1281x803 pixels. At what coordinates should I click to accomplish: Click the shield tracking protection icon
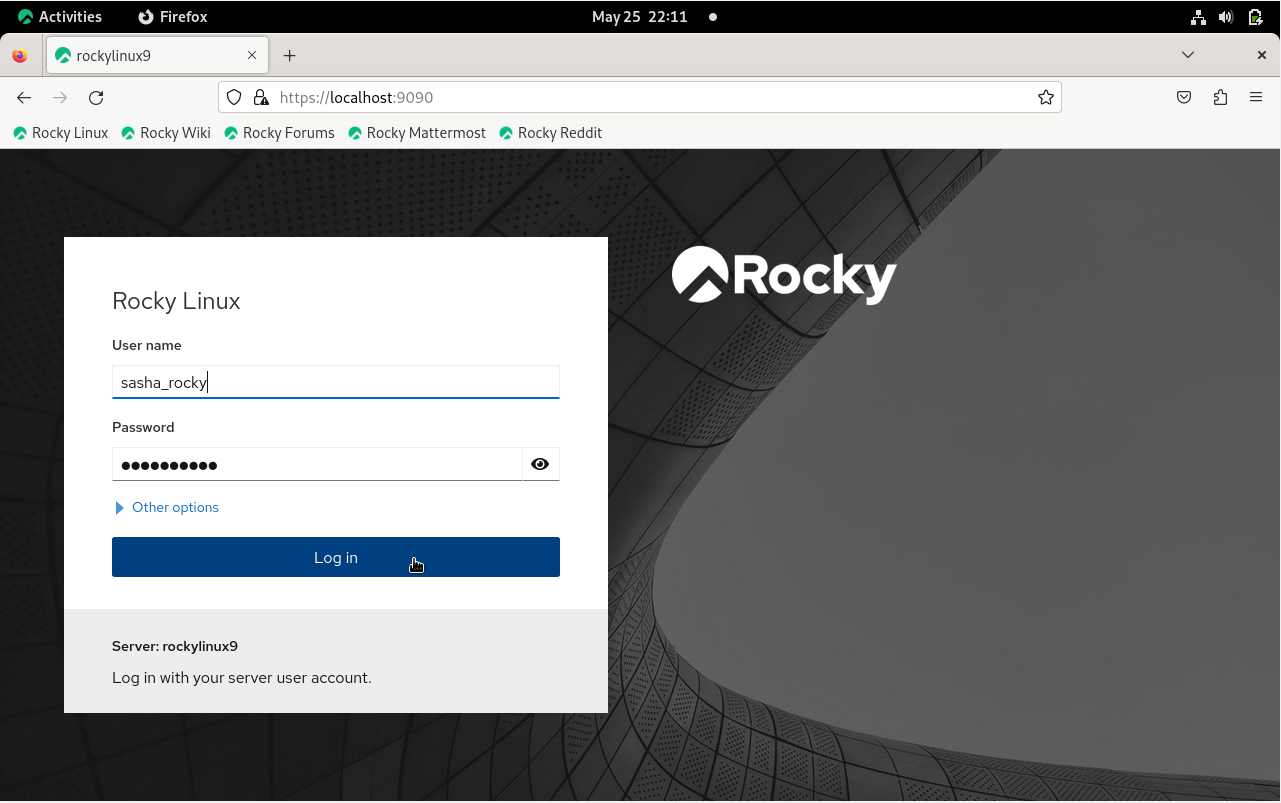pos(234,97)
